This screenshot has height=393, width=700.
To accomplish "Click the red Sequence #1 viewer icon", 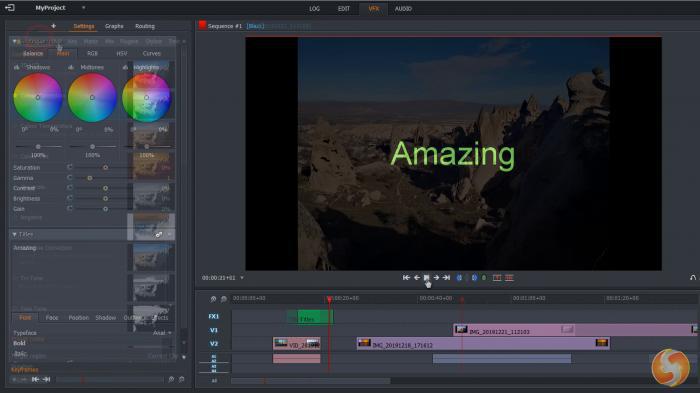I will point(203,25).
